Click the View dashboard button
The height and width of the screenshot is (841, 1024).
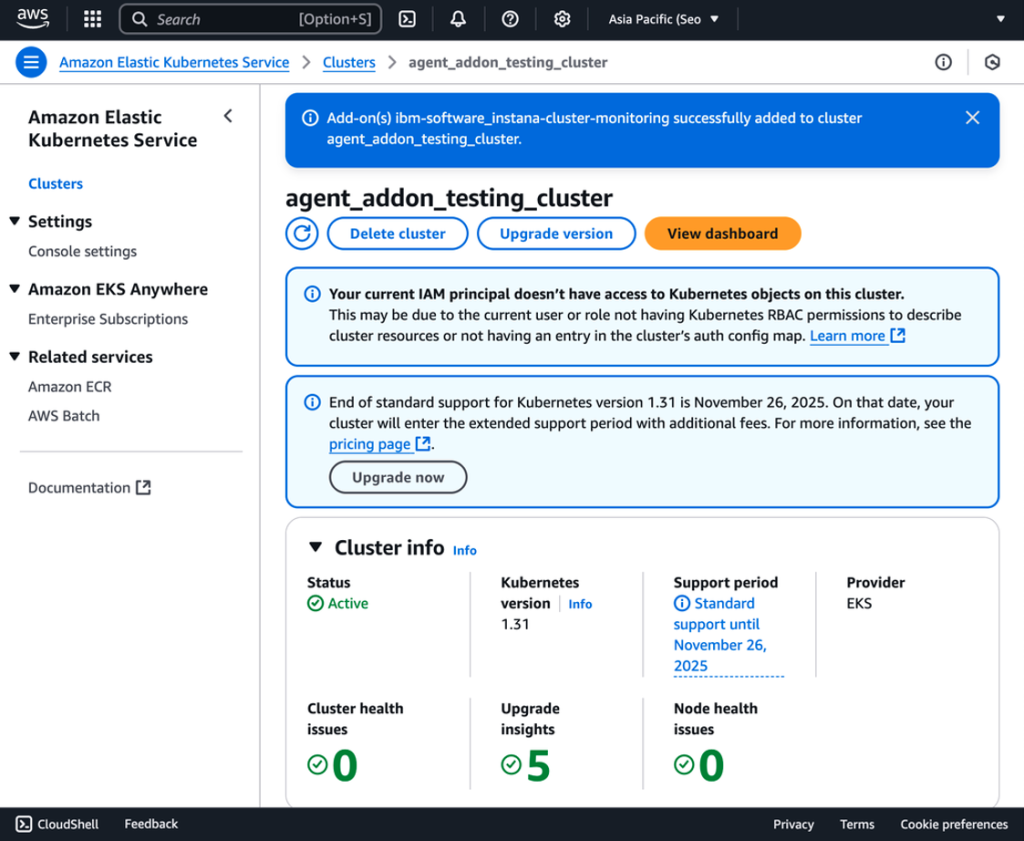tap(723, 233)
